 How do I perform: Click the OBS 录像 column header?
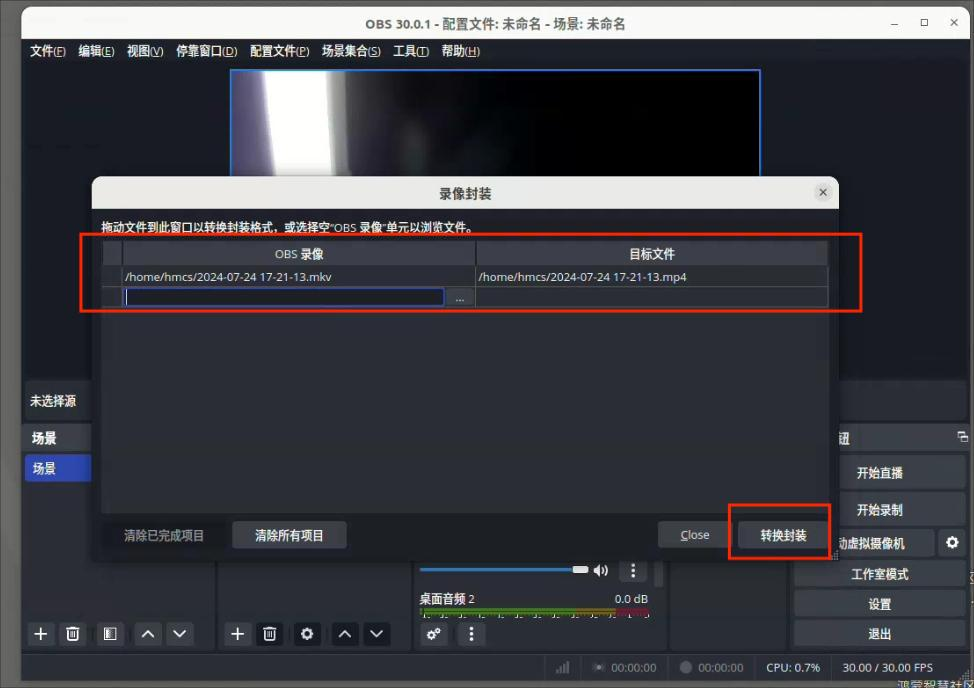(299, 254)
